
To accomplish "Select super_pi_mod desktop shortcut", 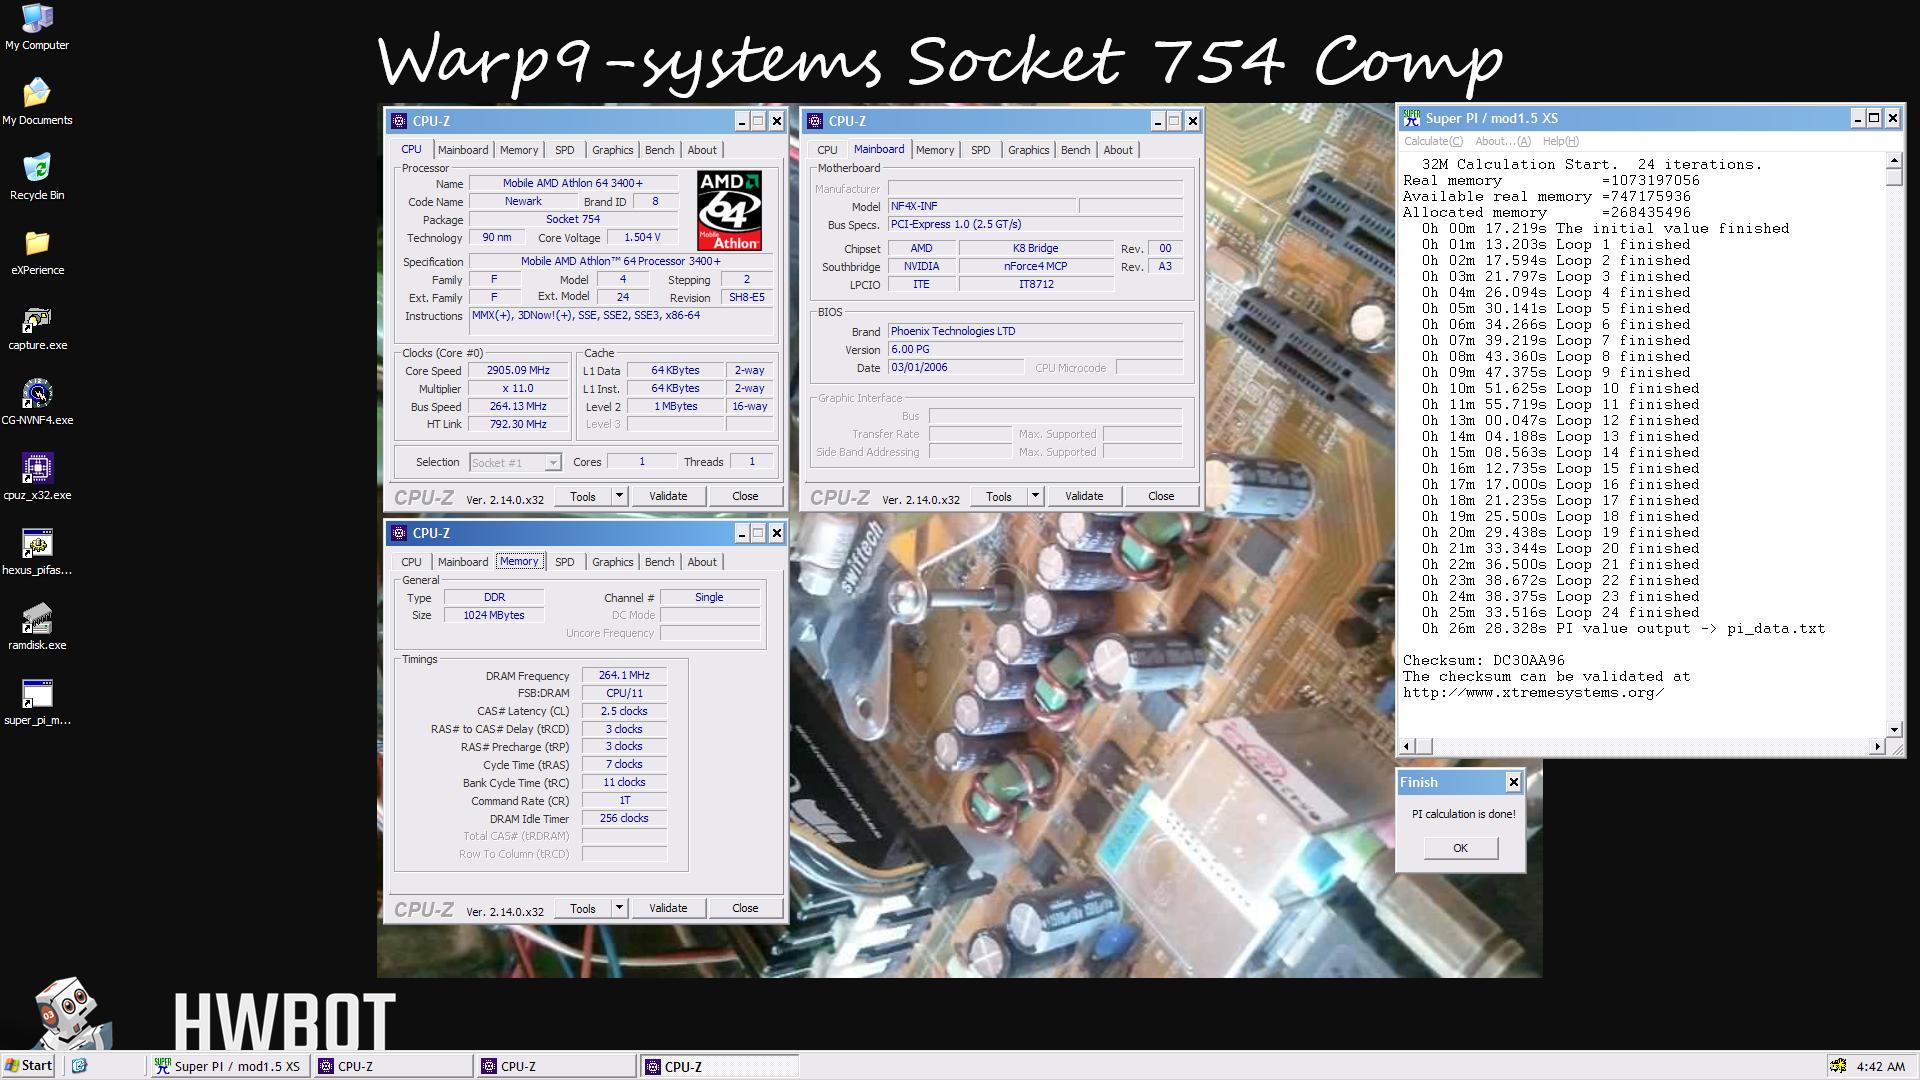I will (x=37, y=703).
